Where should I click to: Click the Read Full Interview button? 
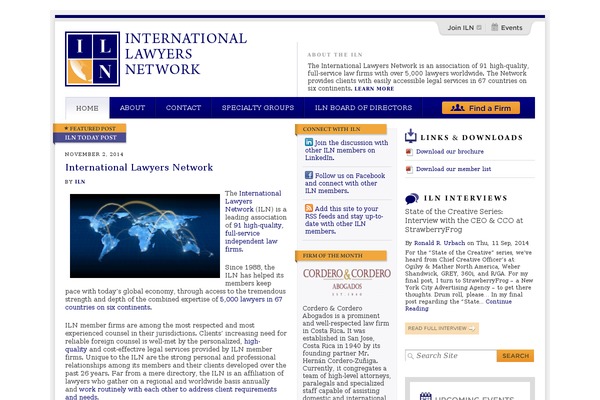[x=442, y=328]
